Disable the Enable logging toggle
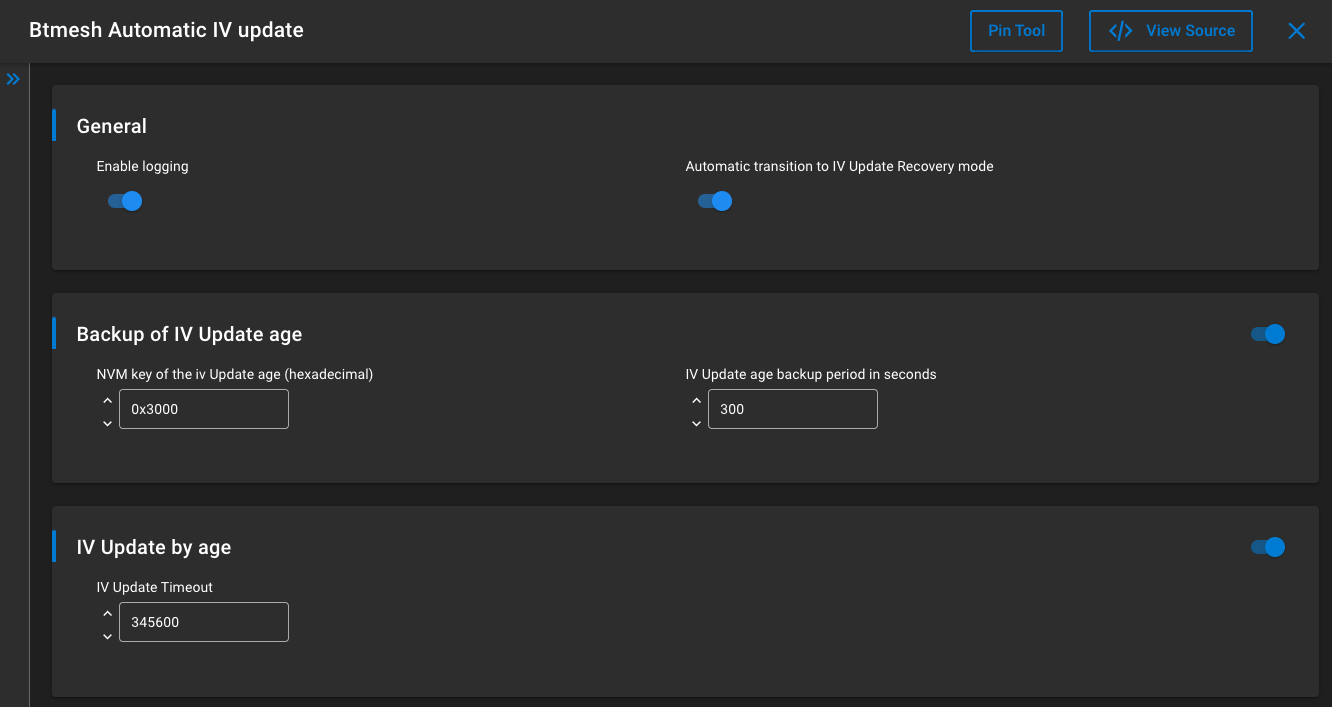This screenshot has height=707, width=1332. [x=124, y=201]
